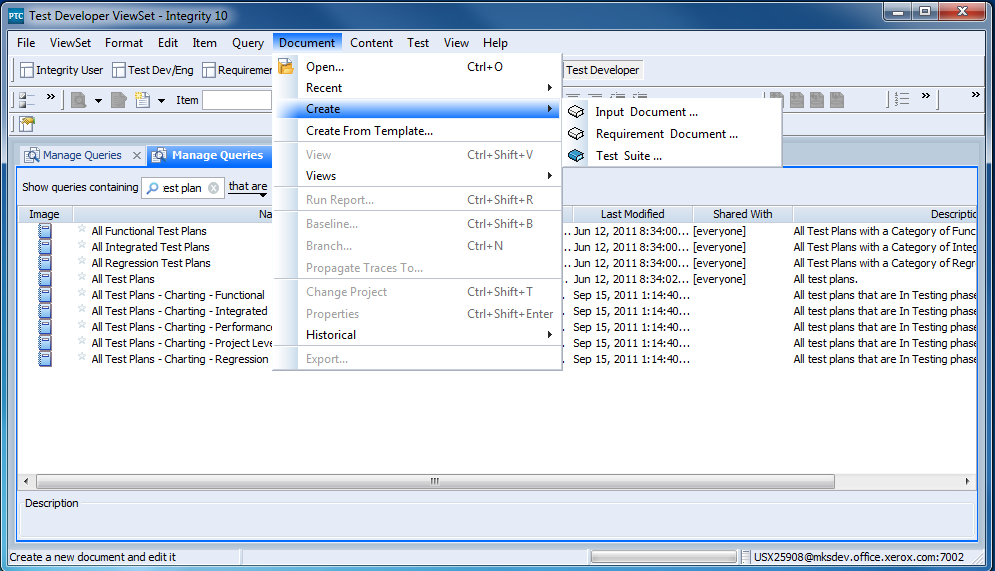The width and height of the screenshot is (995, 571).
Task: Click the magnifier icon in the query filter
Action: click(x=152, y=188)
